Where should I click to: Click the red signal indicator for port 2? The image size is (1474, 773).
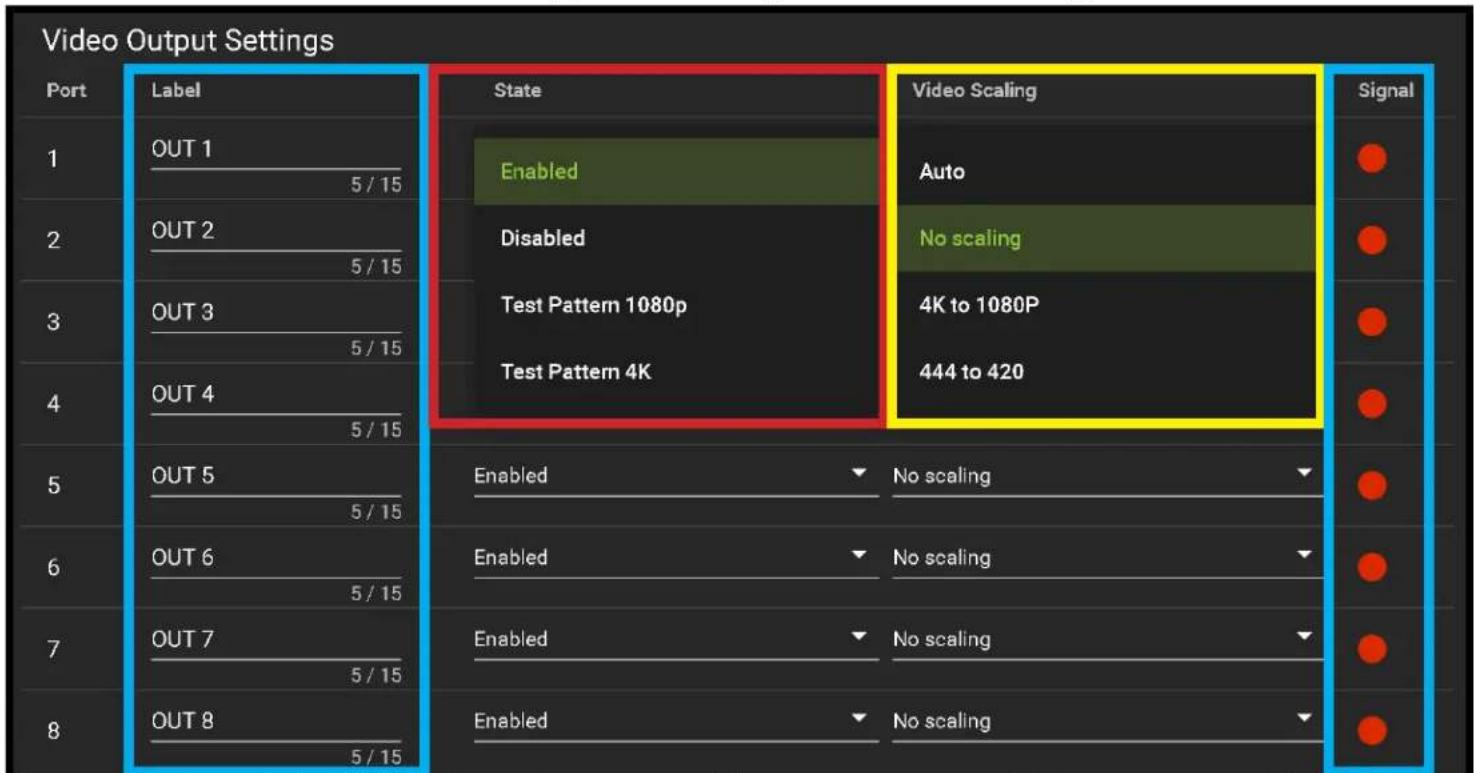1372,240
